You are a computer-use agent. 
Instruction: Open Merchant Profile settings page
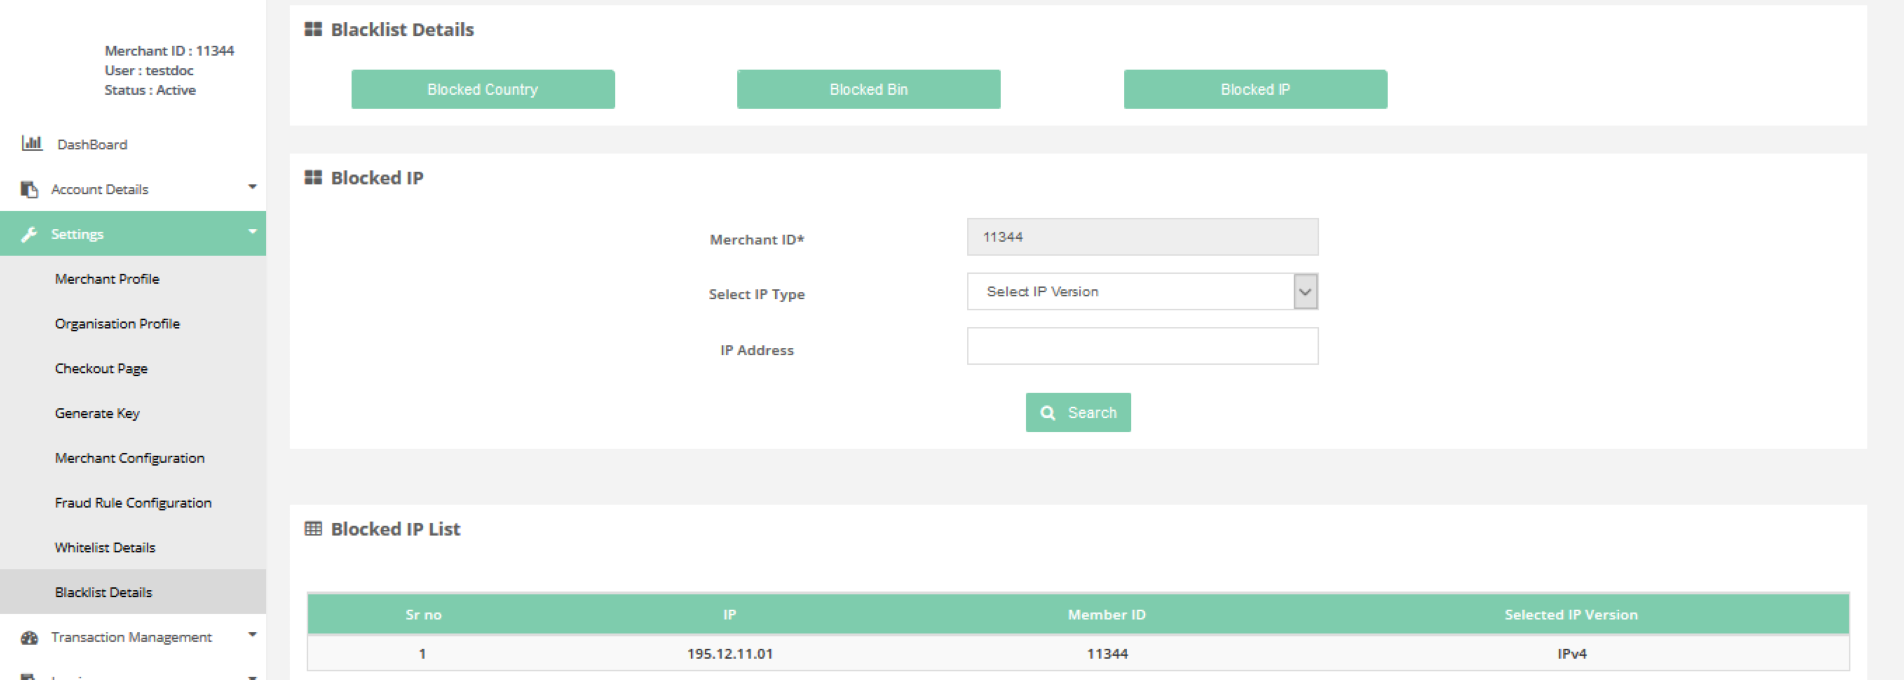click(x=107, y=279)
